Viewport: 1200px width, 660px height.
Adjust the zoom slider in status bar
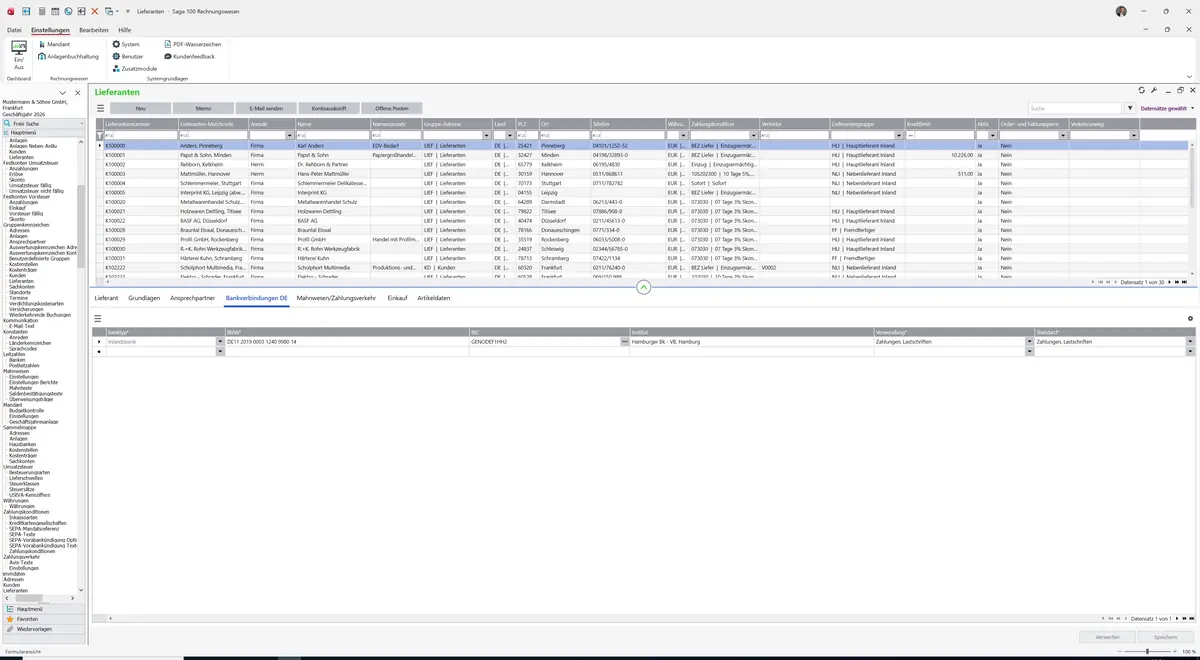1148,651
